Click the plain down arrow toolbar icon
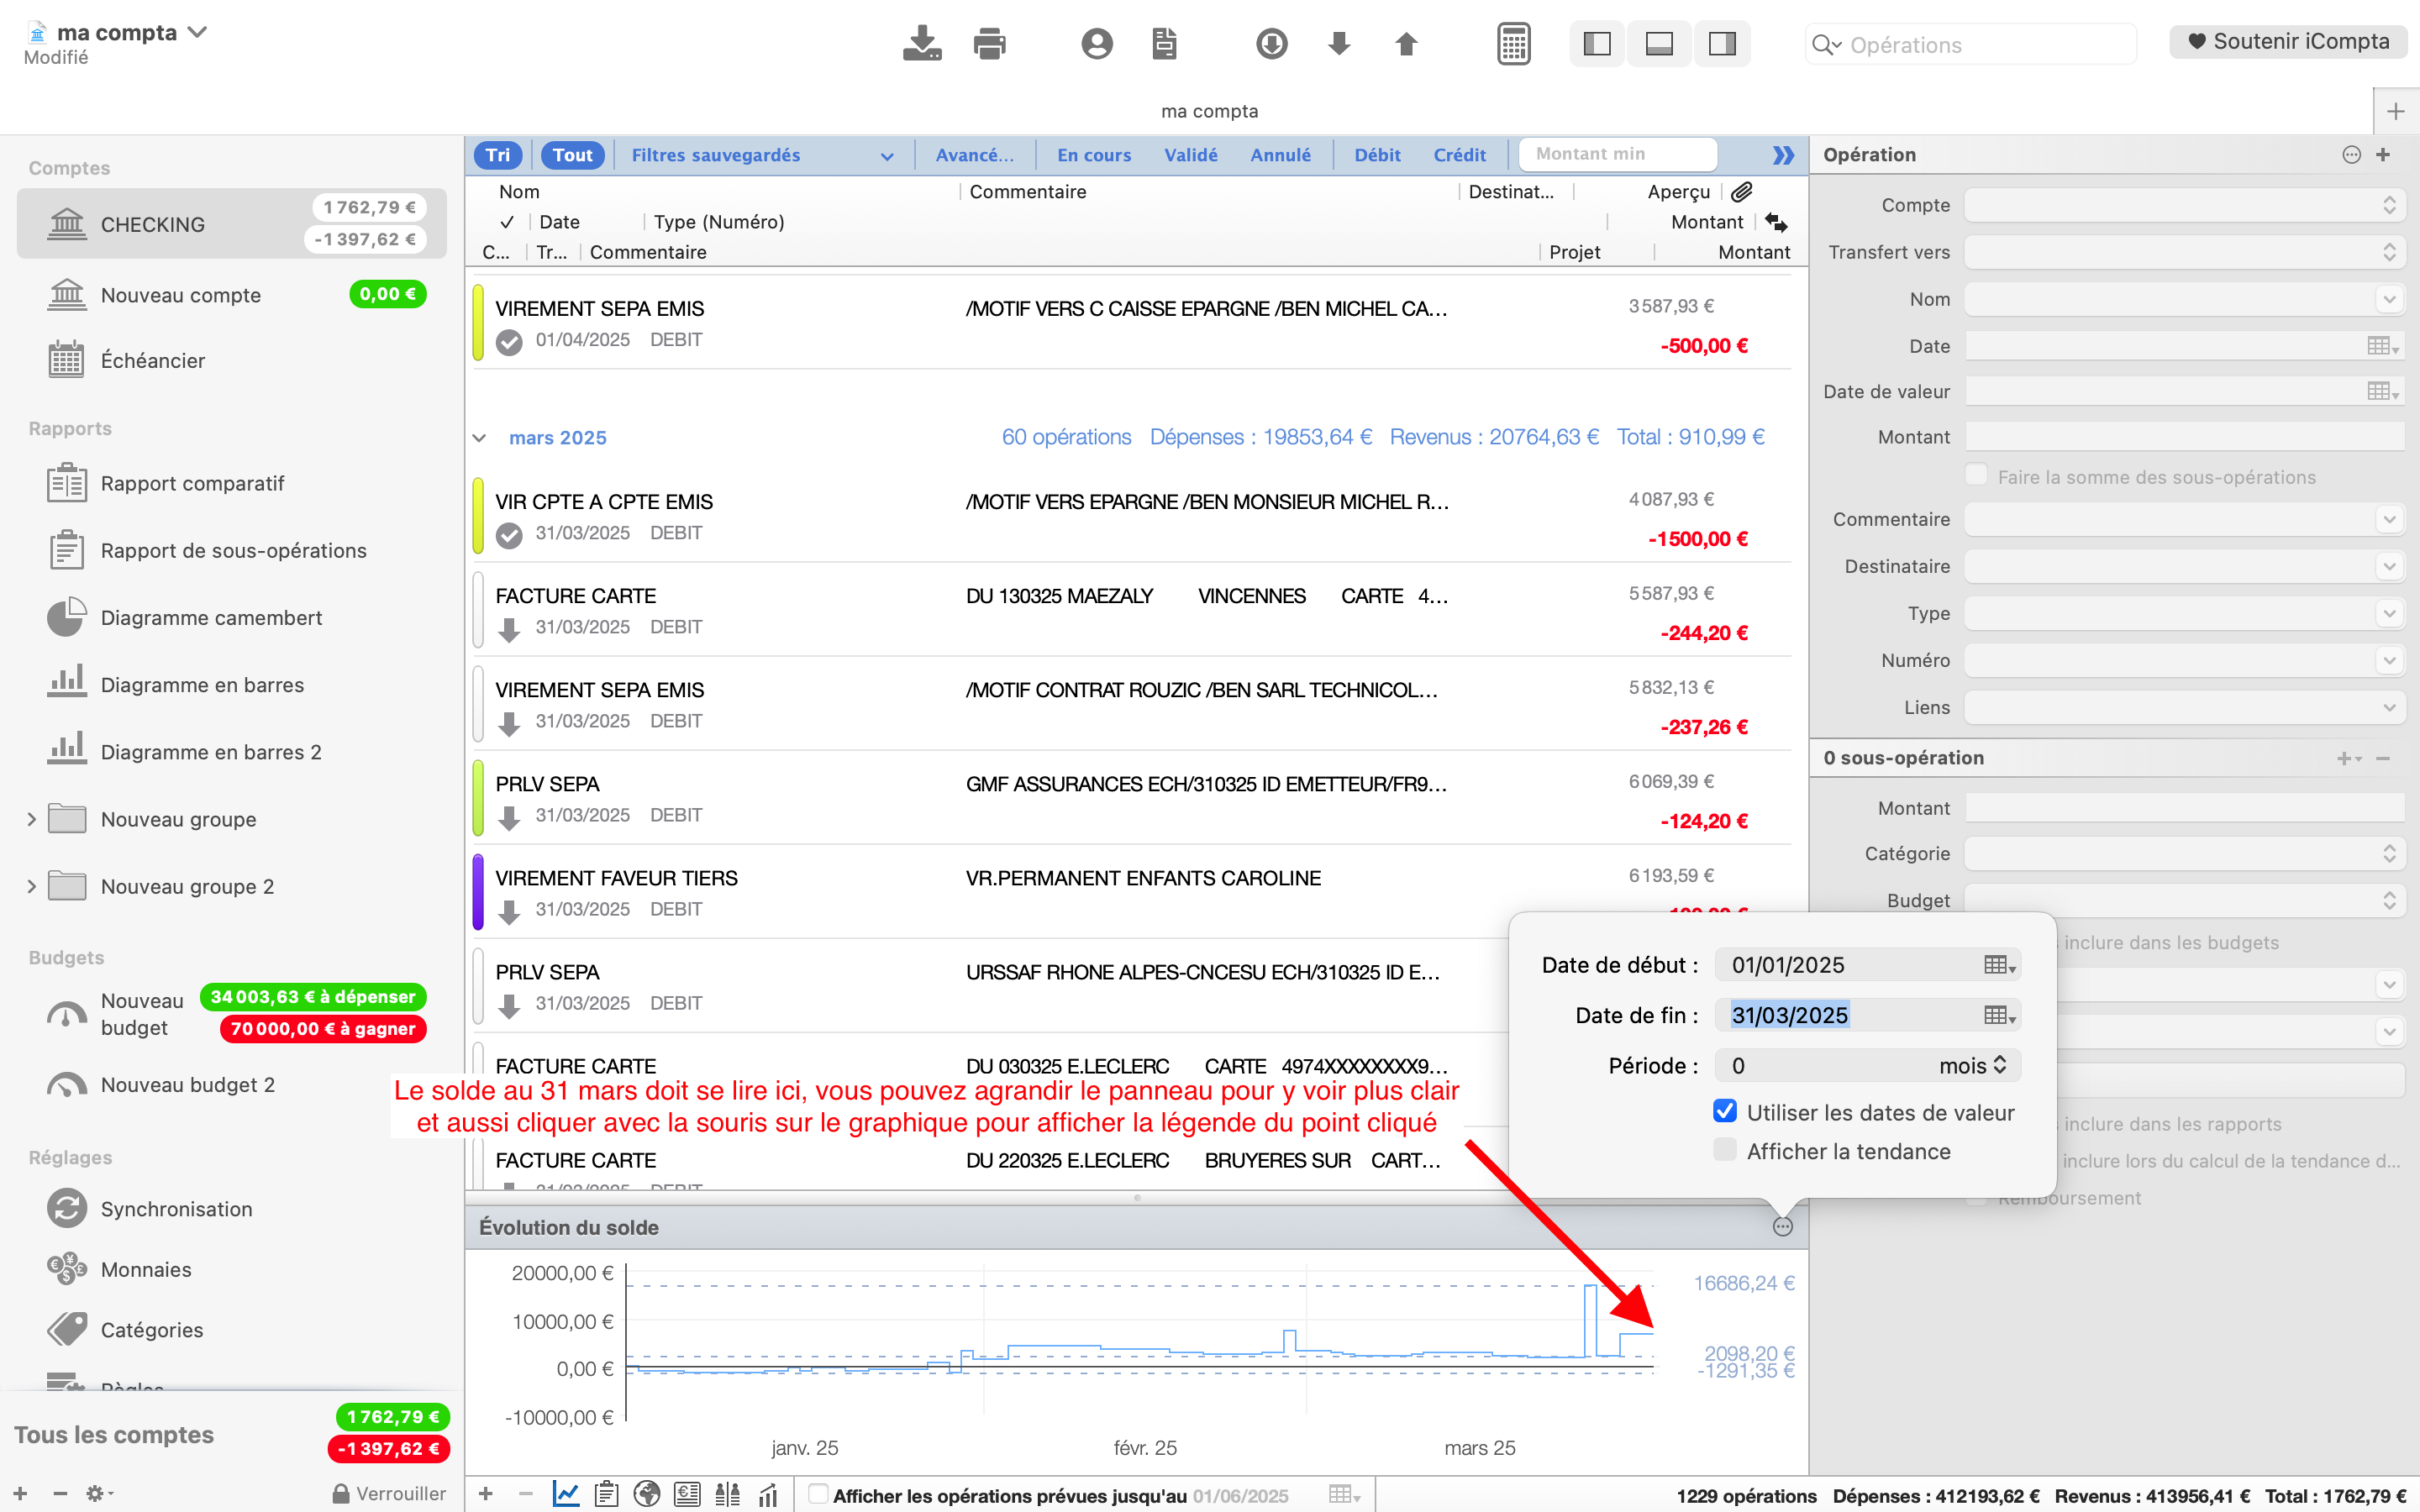The height and width of the screenshot is (1512, 2420). tap(1339, 44)
